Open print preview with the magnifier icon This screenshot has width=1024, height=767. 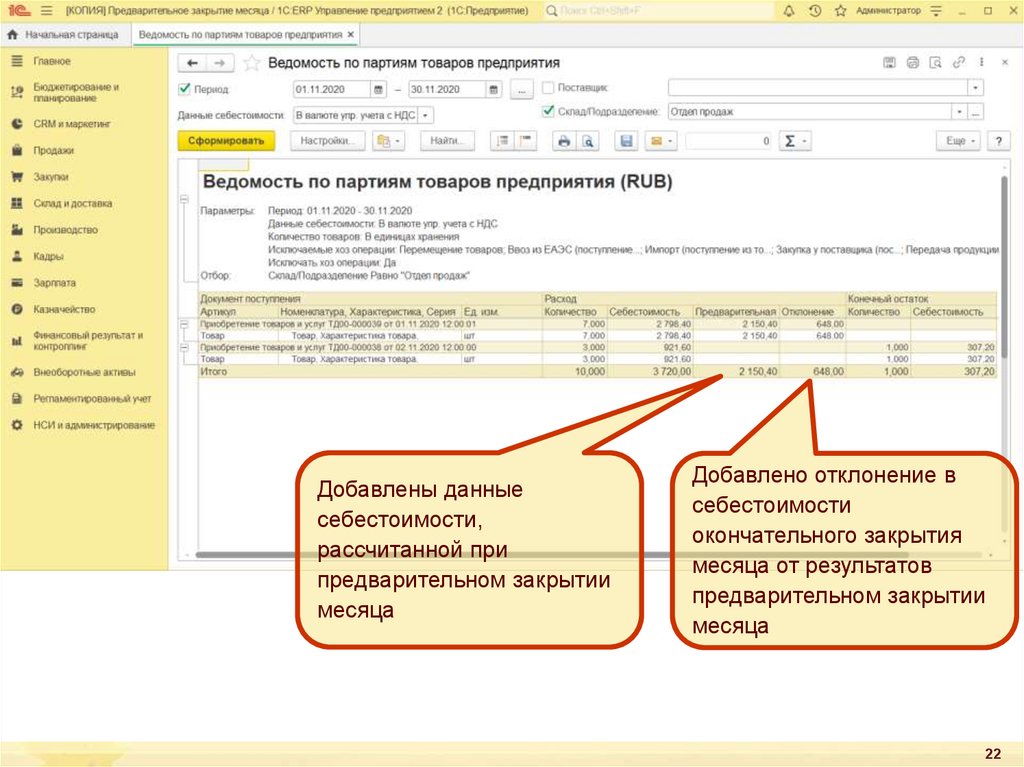click(x=589, y=142)
